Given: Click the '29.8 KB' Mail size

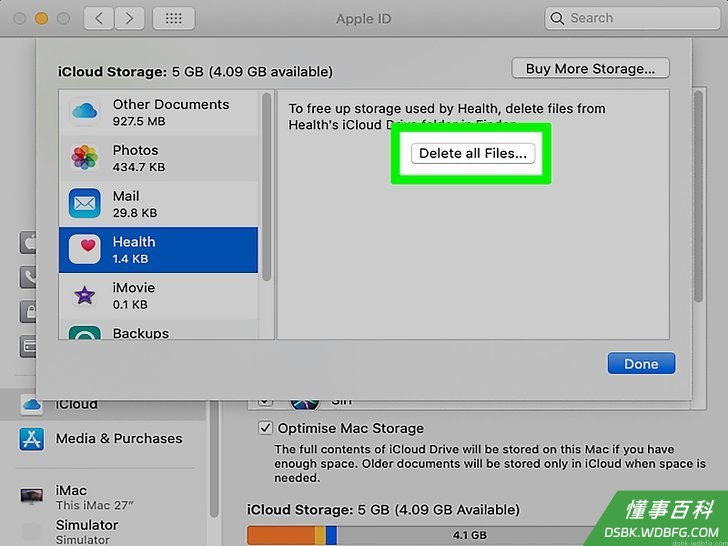Looking at the screenshot, I should click(x=135, y=213).
